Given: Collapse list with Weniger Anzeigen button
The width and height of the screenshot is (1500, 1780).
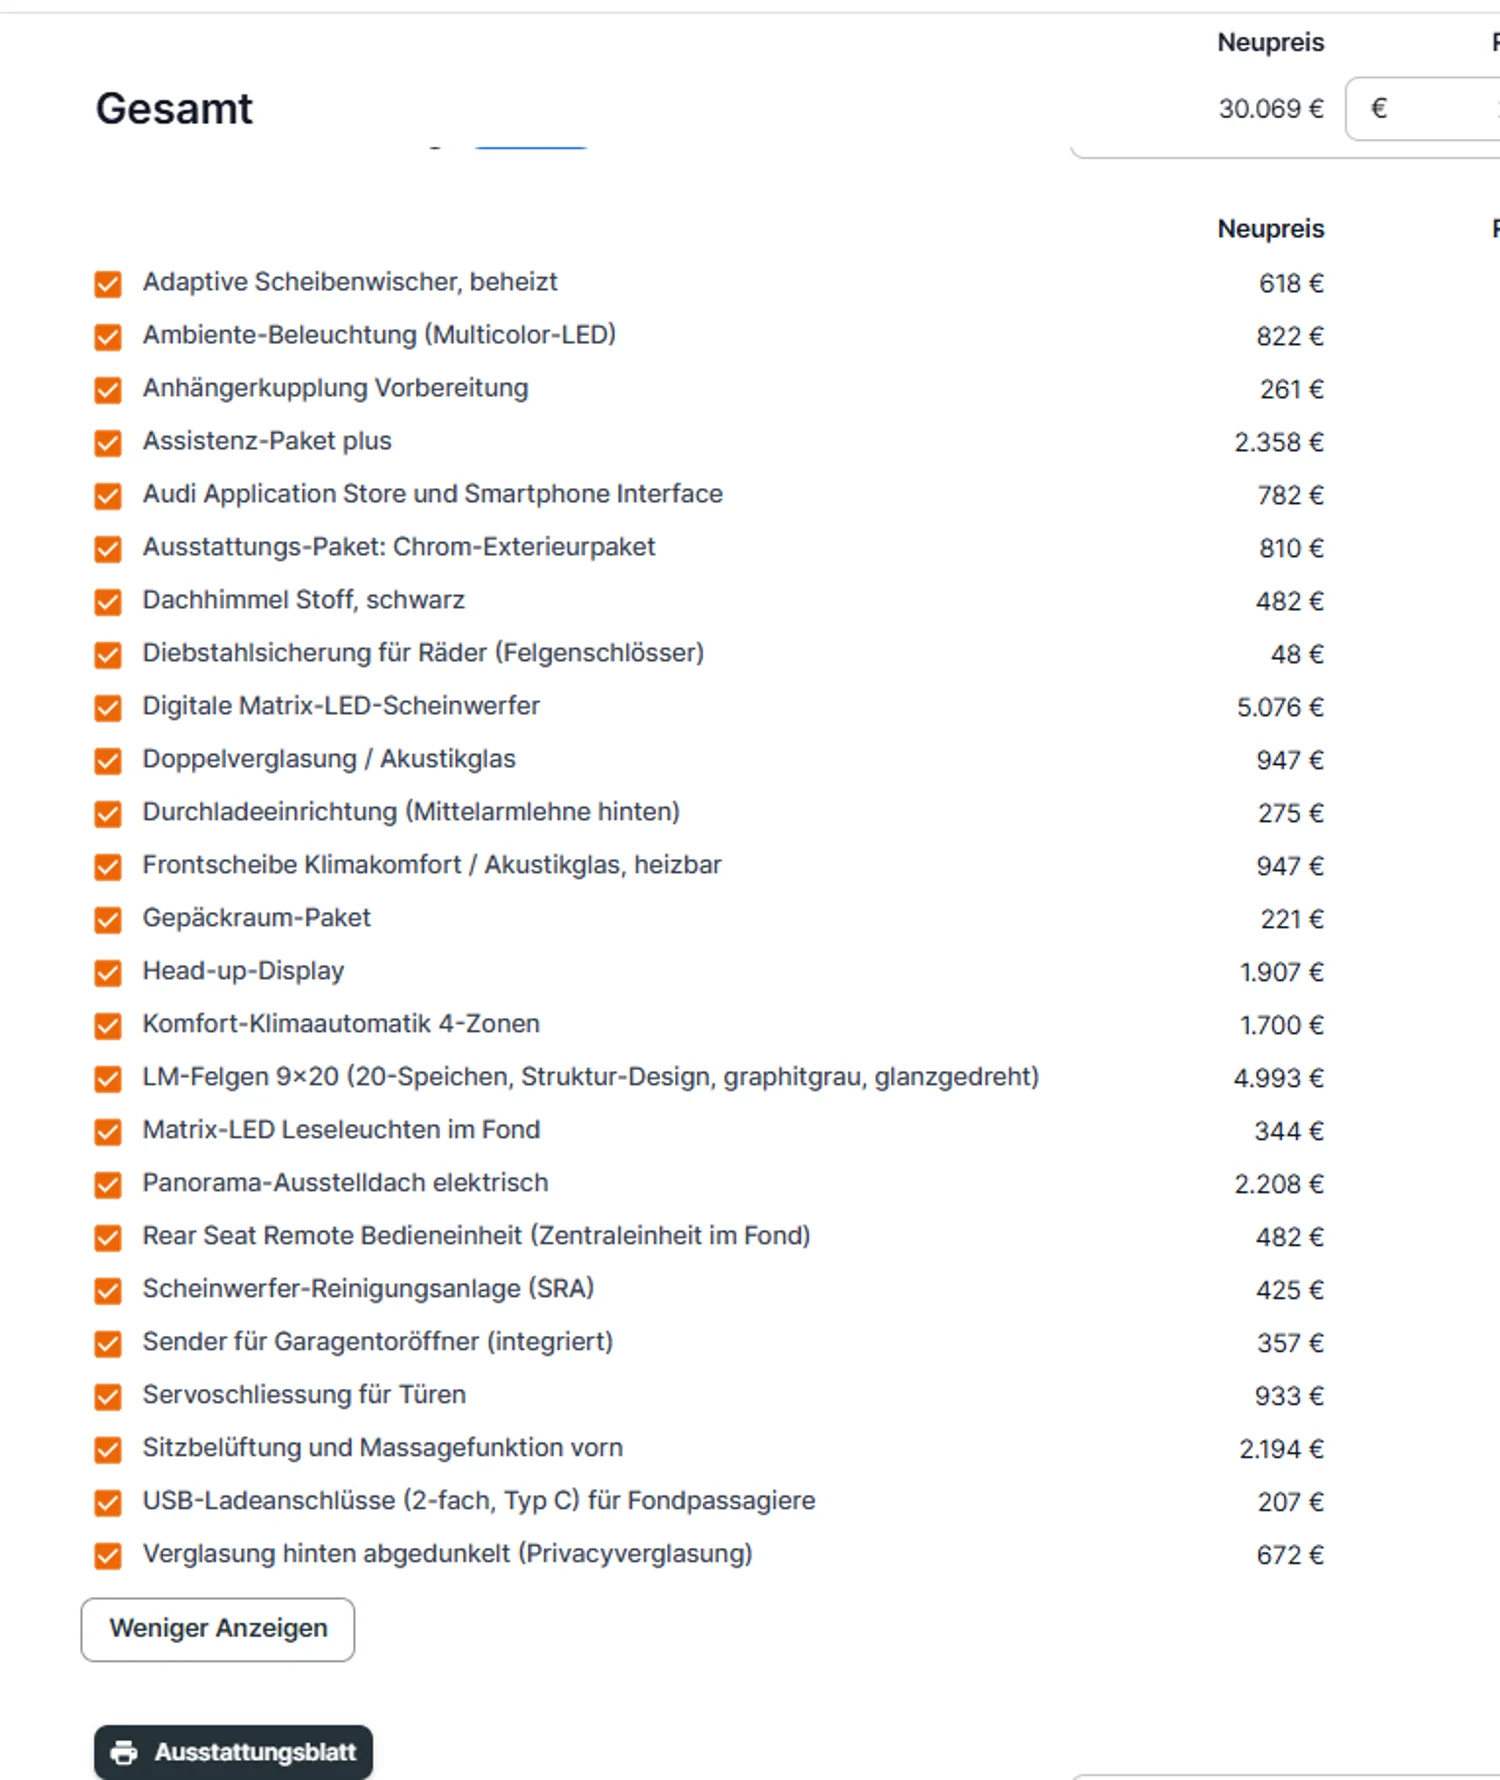Looking at the screenshot, I should coord(218,1629).
